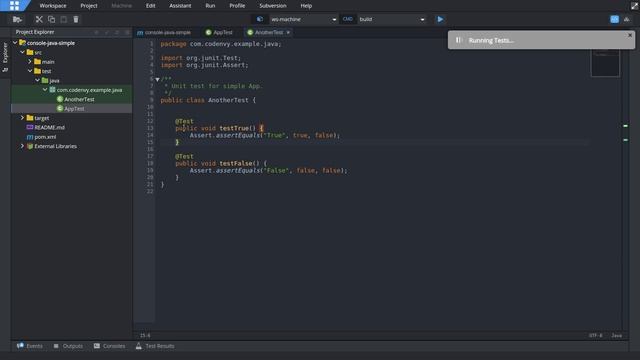Open the ws-machine dropdown
640x360 pixels.
pyautogui.click(x=304, y=19)
